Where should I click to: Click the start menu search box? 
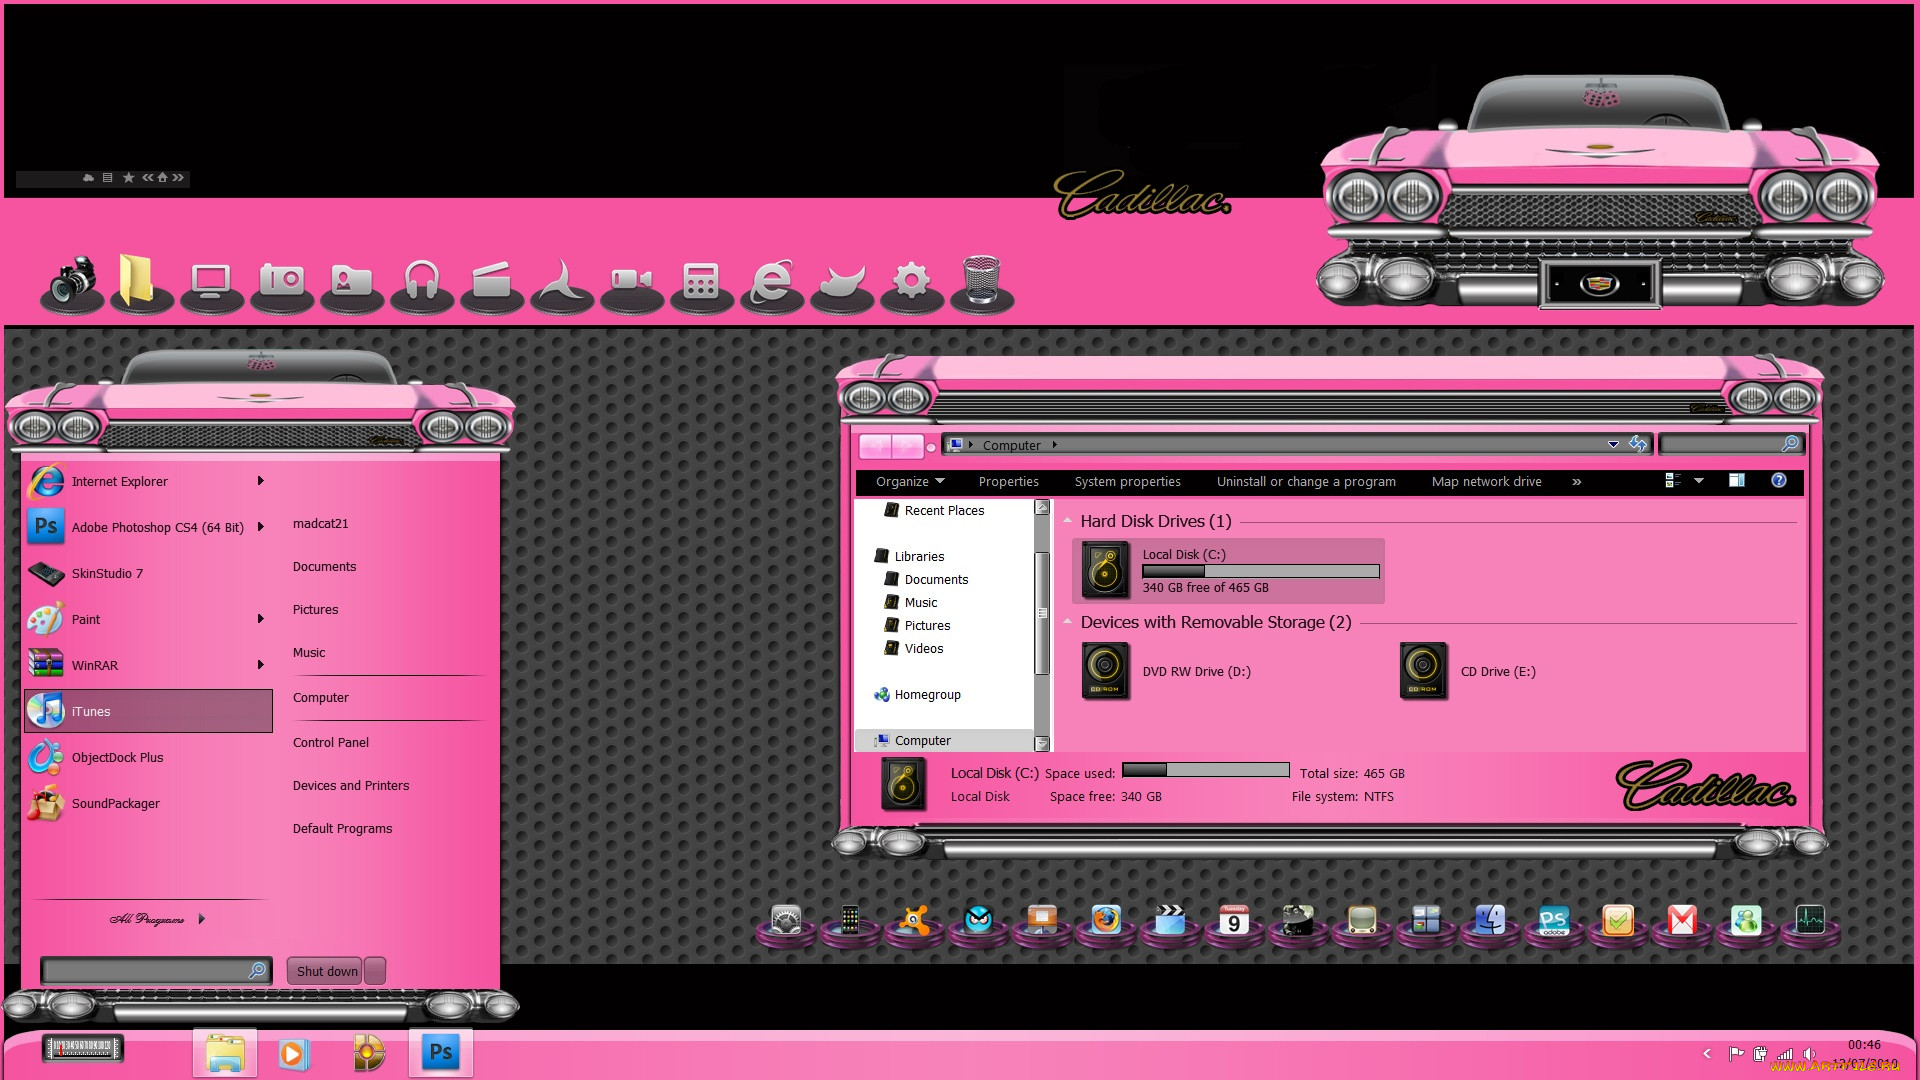[155, 970]
